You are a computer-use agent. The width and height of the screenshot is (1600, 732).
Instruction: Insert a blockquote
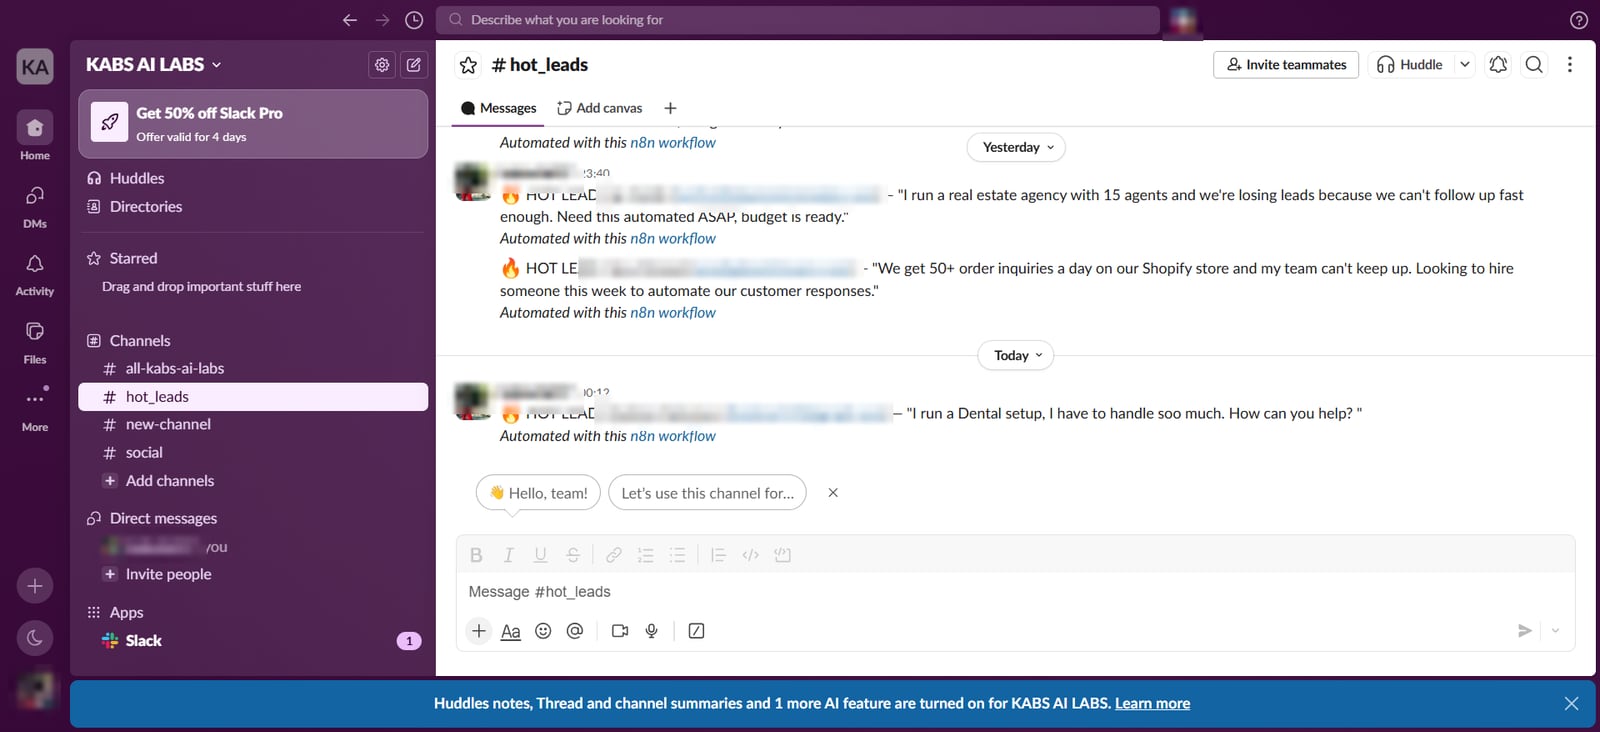[718, 555]
